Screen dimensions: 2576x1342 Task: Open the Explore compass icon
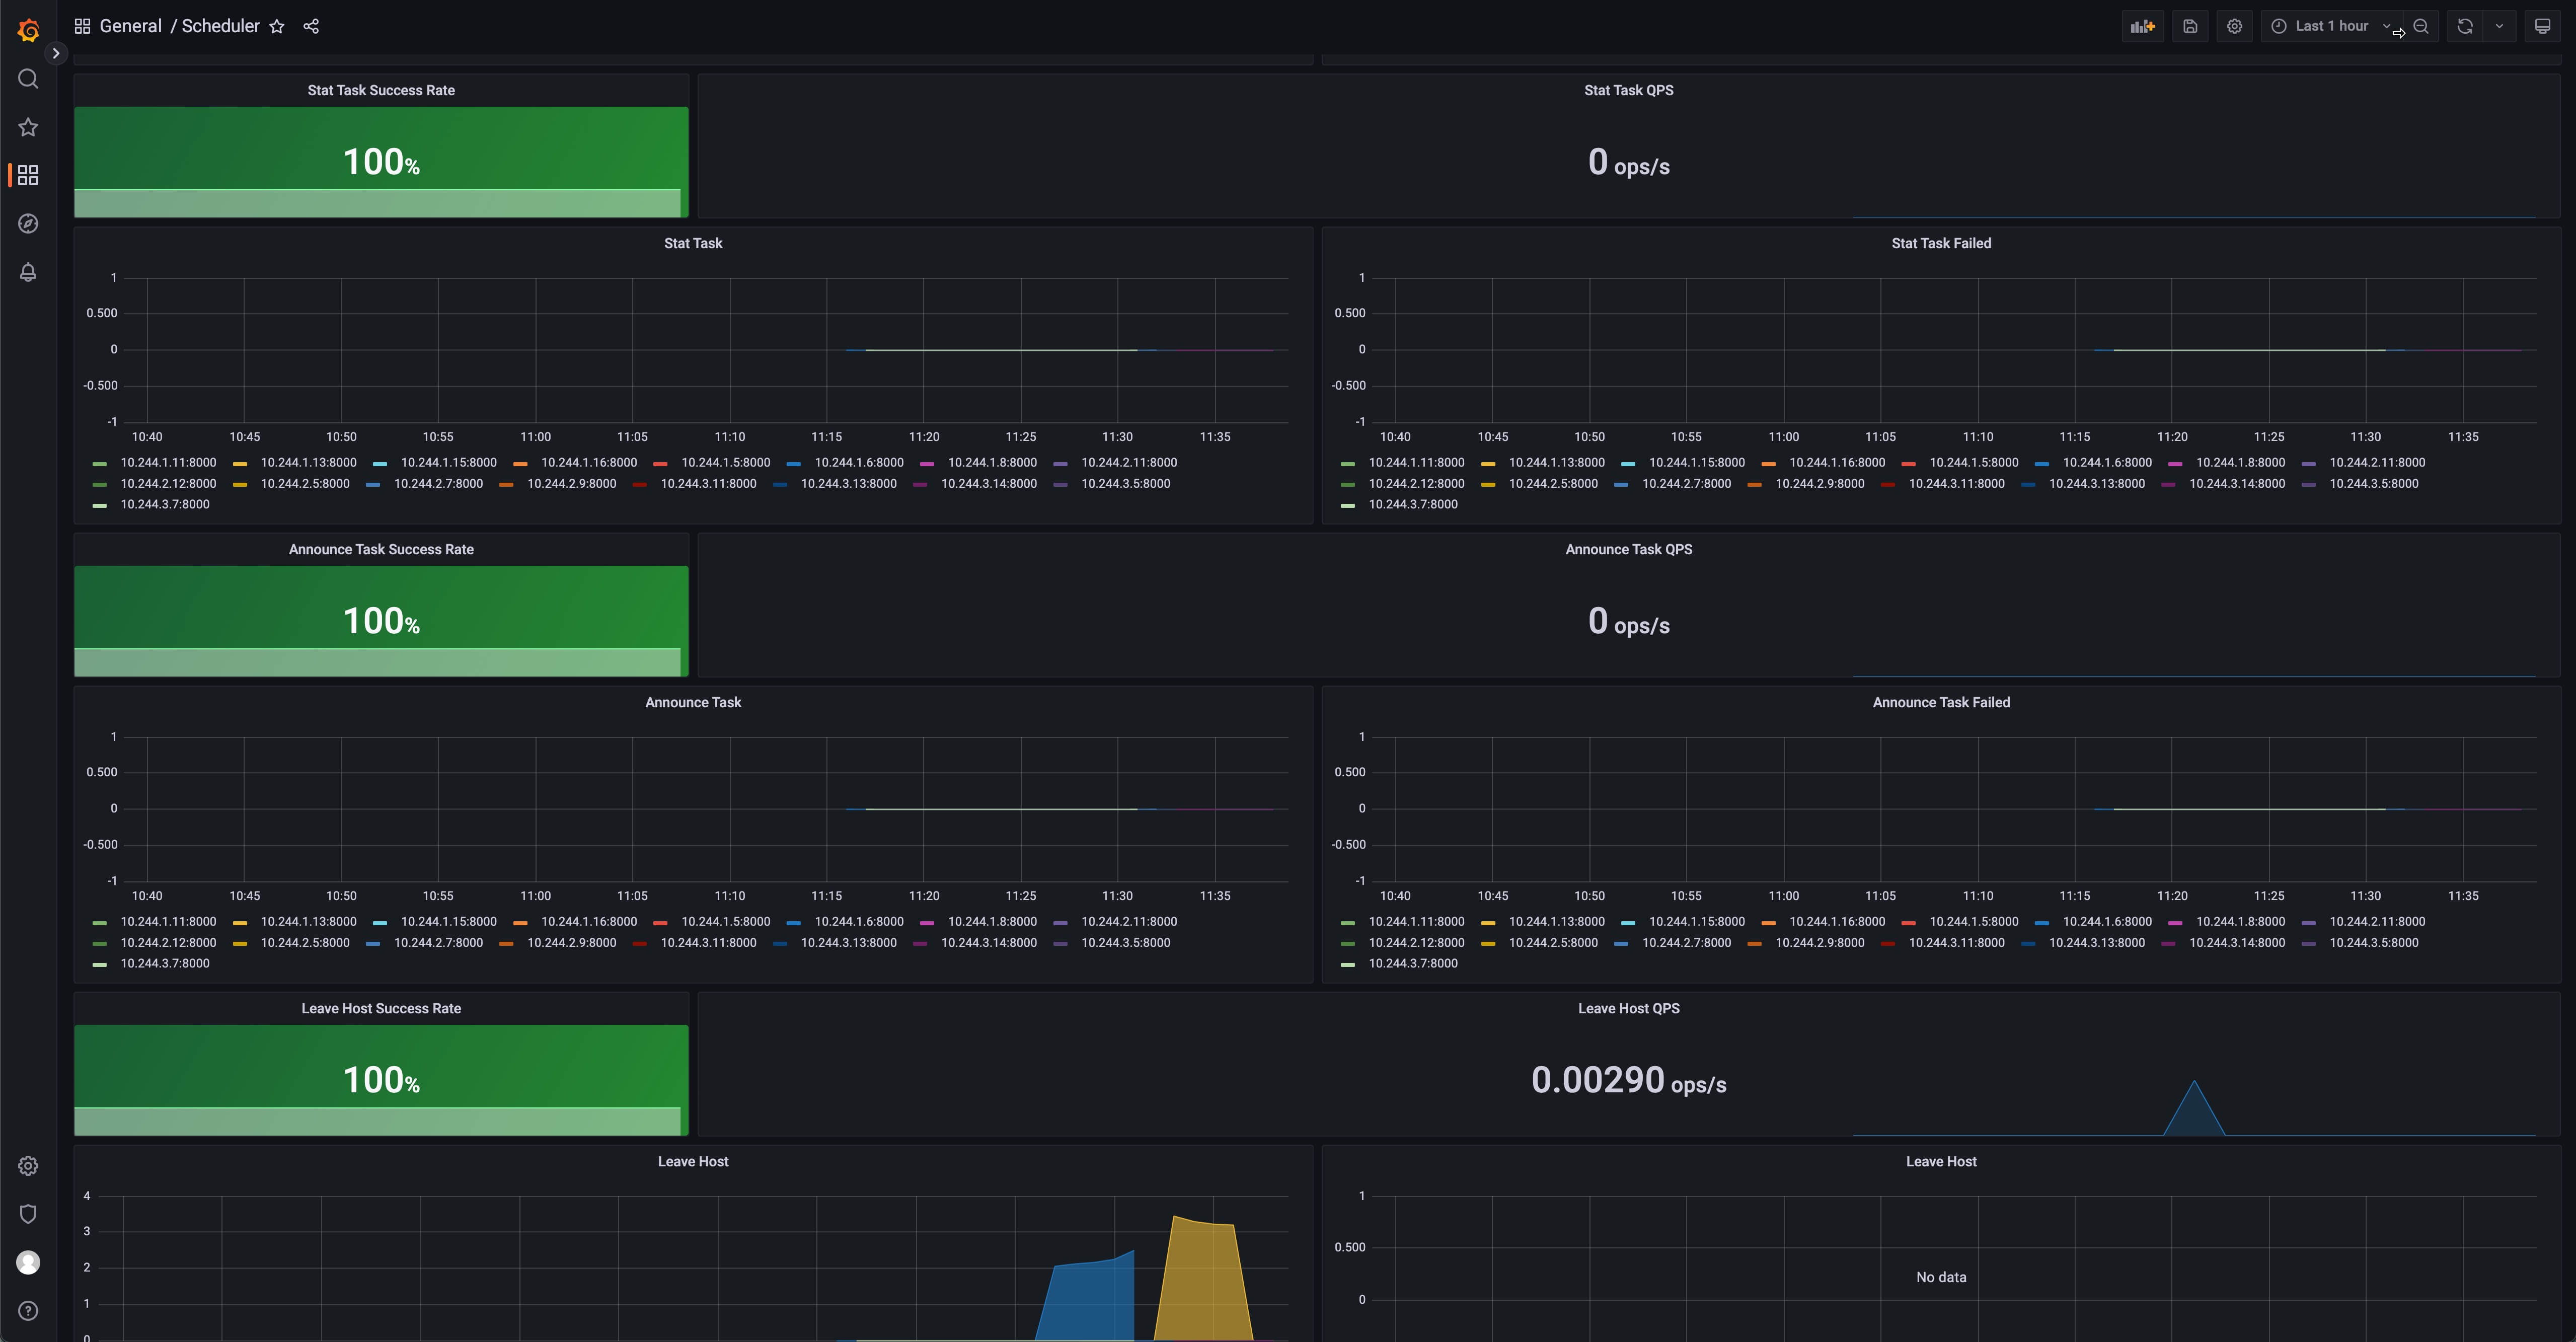tap(28, 224)
